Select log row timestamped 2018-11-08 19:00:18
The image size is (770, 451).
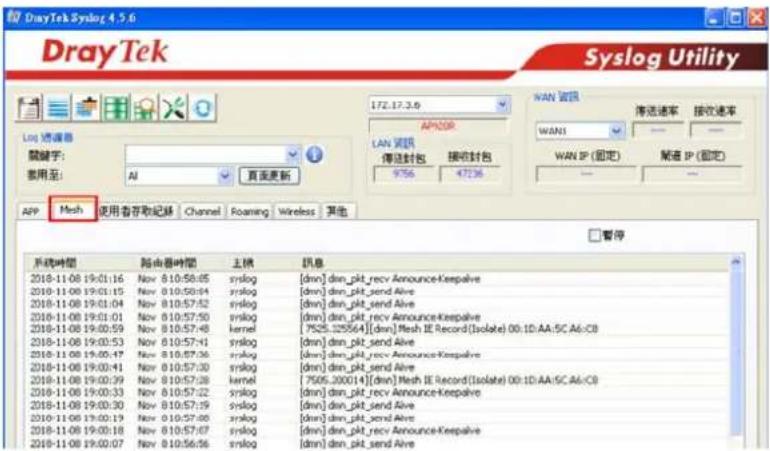377,431
